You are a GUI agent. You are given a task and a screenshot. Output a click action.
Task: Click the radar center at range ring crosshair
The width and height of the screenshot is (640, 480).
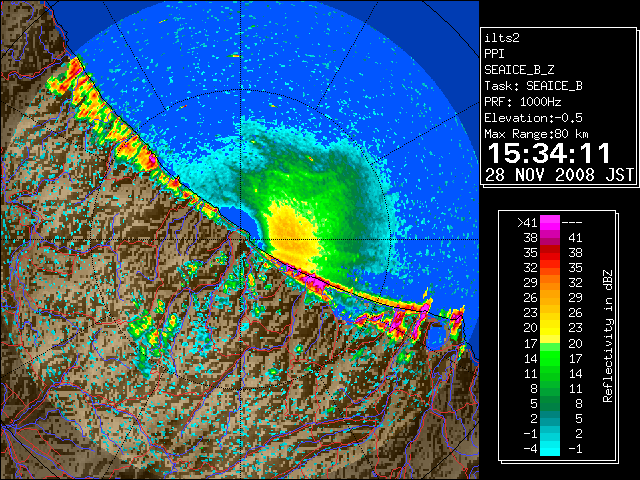click(241, 239)
